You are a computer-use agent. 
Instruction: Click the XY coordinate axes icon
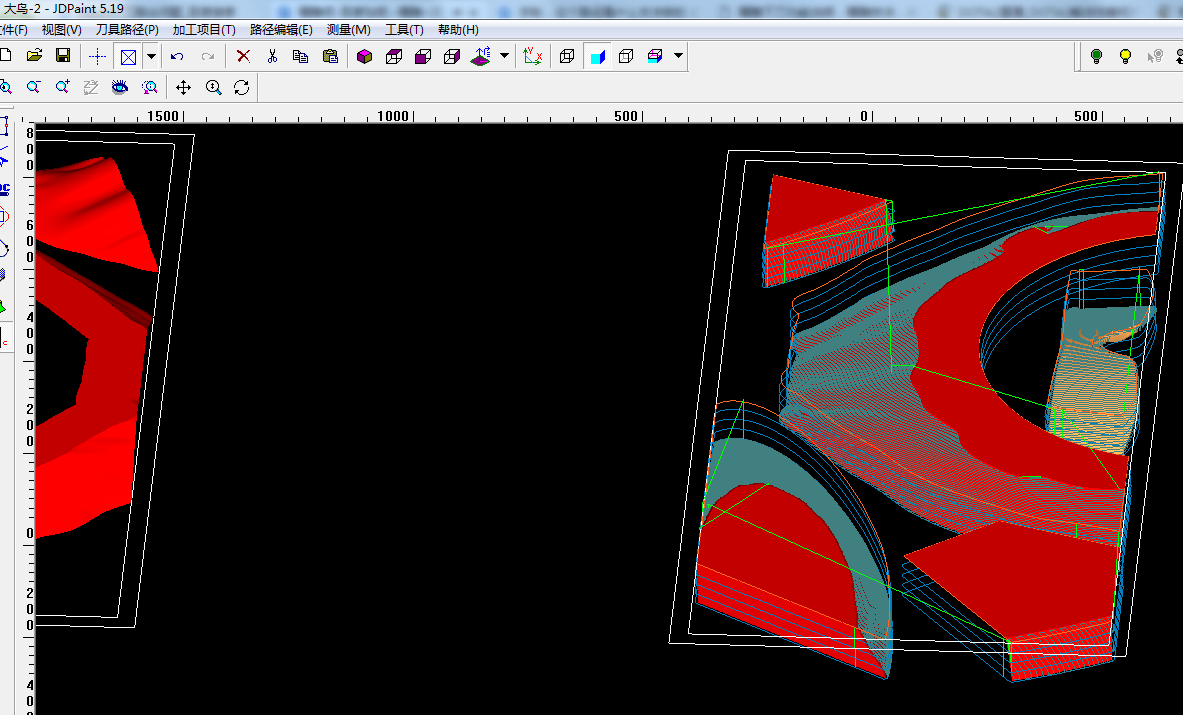point(533,57)
